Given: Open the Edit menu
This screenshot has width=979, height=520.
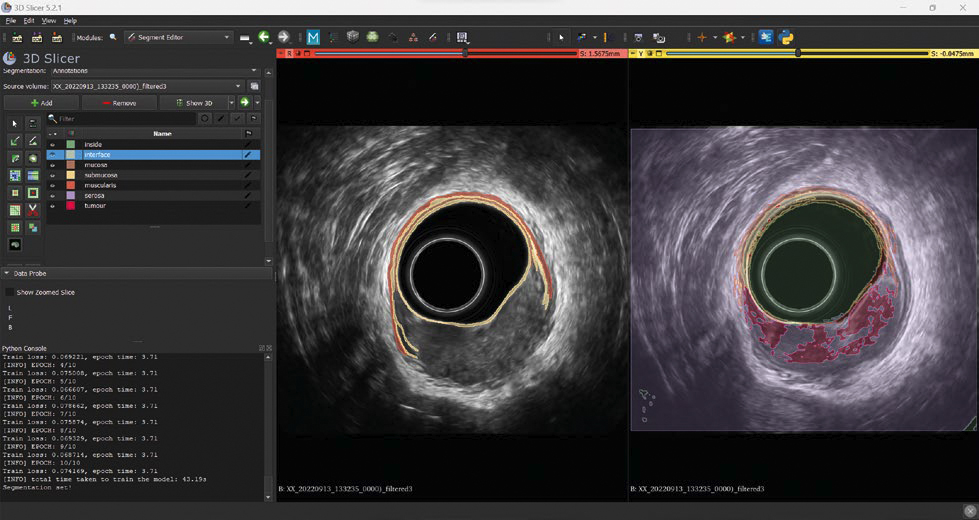Looking at the screenshot, I should coord(29,21).
